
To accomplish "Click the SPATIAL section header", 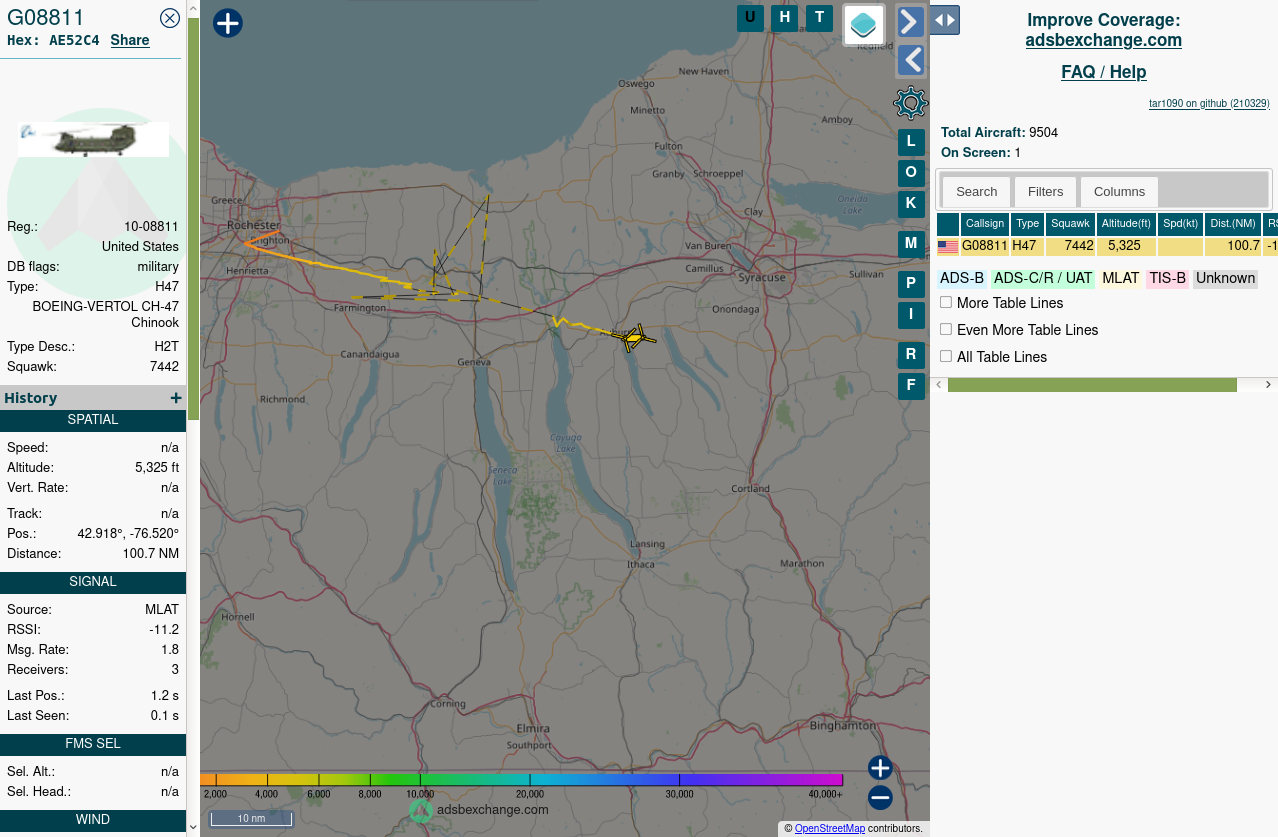I will click(x=93, y=420).
